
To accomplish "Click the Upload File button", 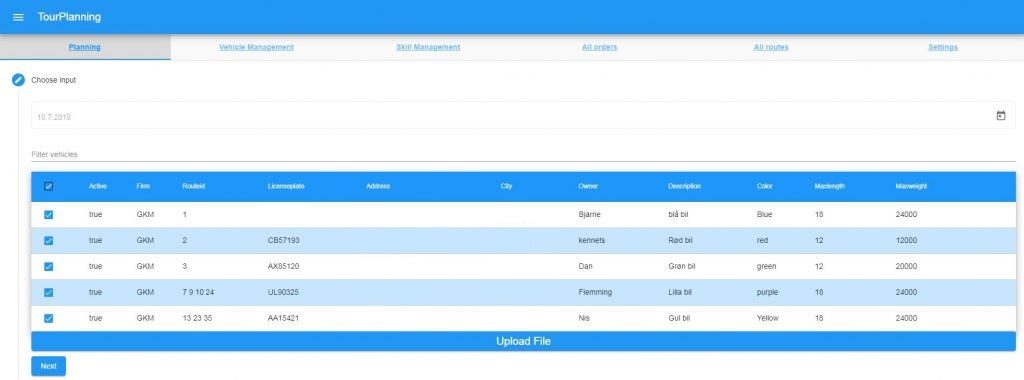I will point(523,341).
